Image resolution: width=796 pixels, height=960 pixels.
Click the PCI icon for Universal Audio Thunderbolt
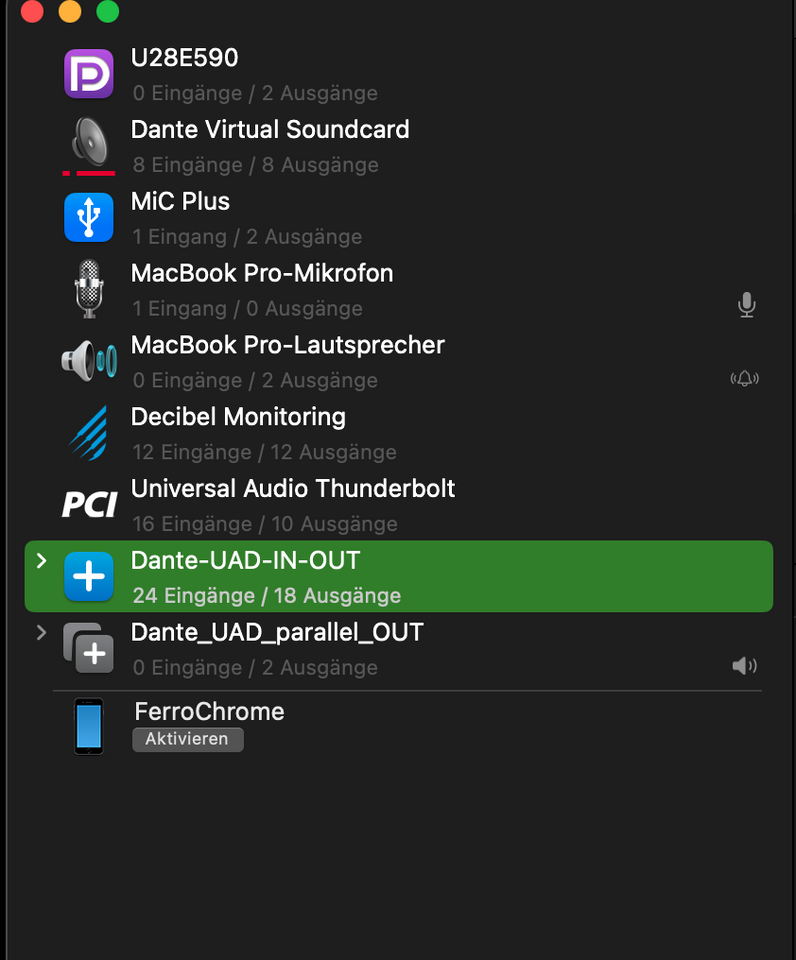click(x=89, y=504)
